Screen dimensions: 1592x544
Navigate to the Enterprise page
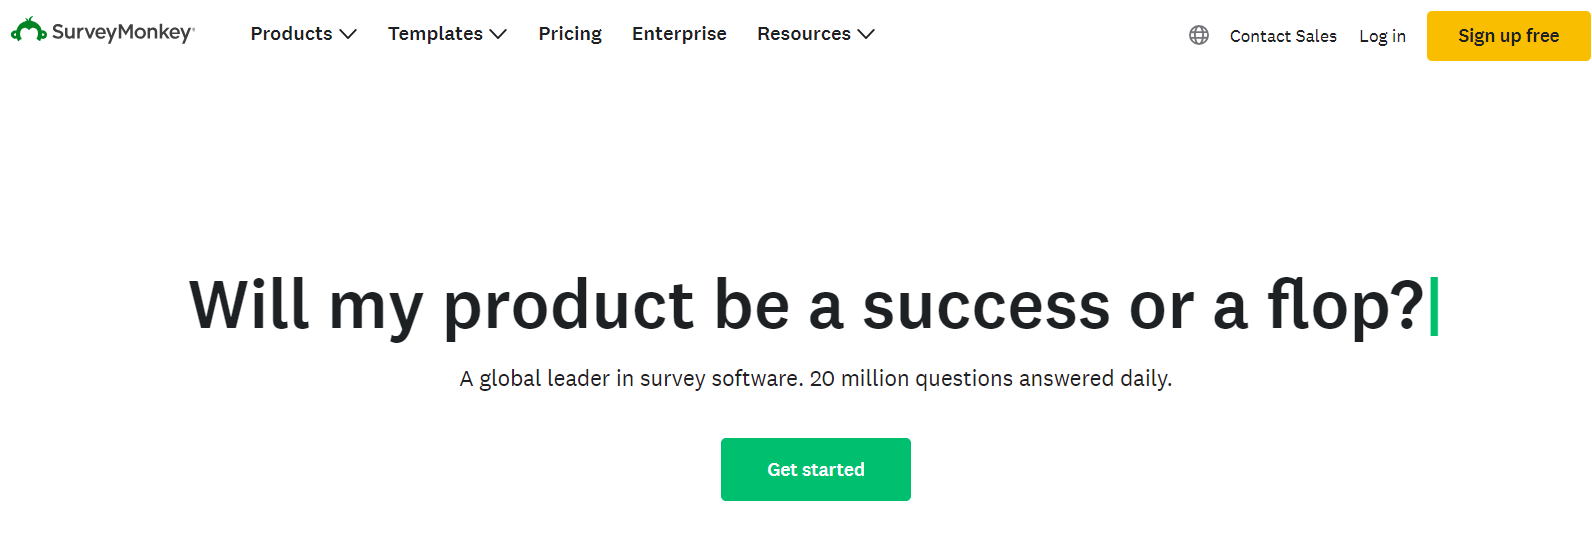tap(679, 34)
